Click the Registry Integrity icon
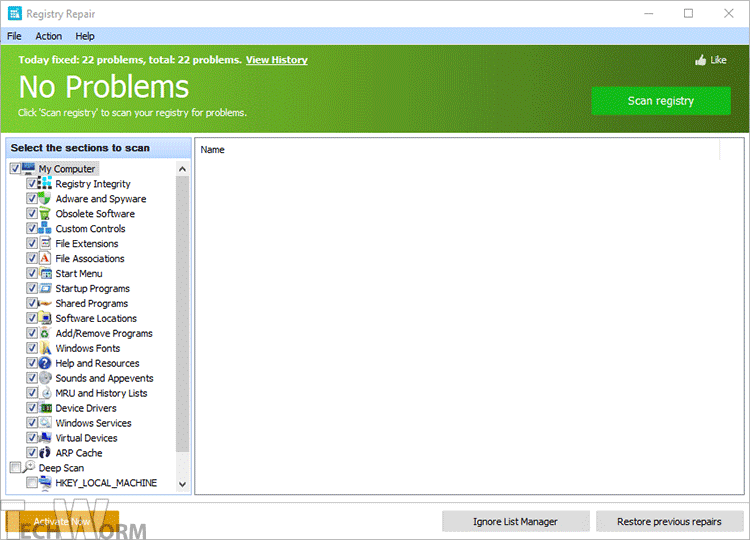750x540 pixels. point(46,184)
